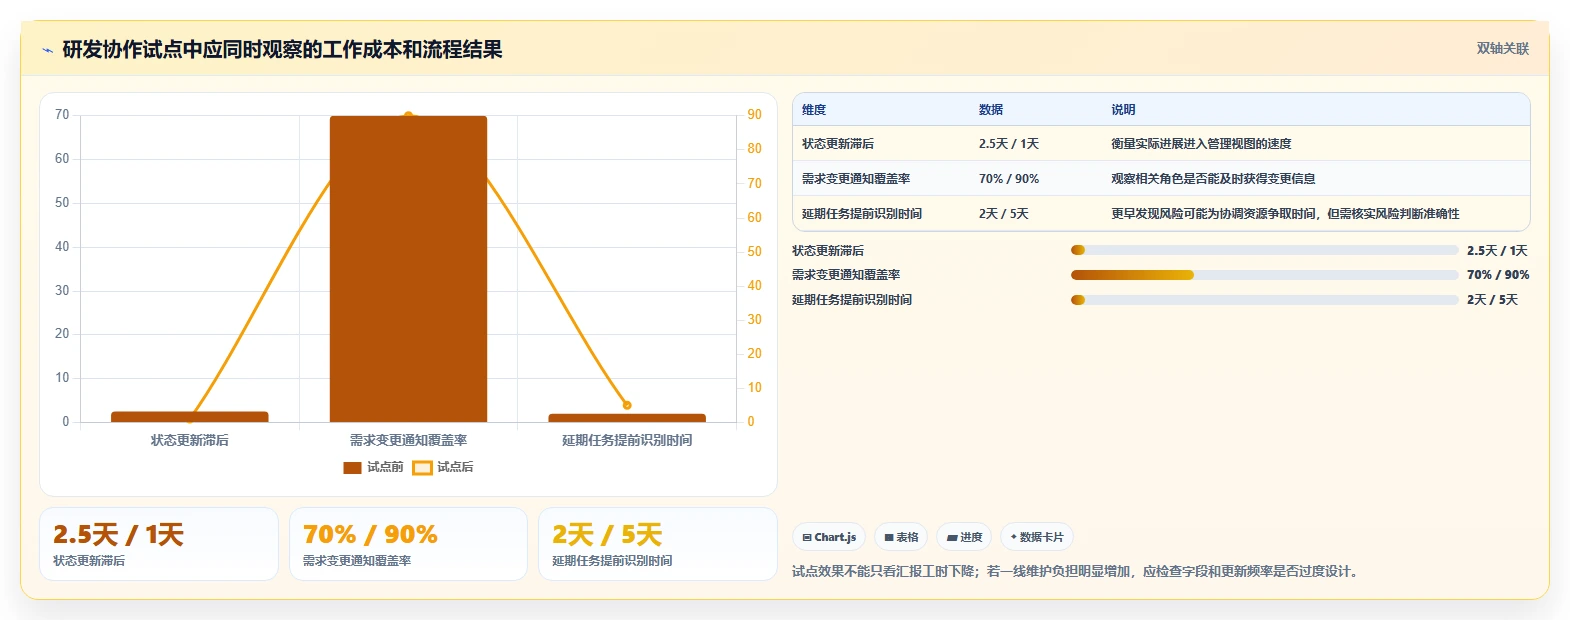
Task: Click the 状态更新滞后 x-axis label of the chart
Action: (190, 440)
